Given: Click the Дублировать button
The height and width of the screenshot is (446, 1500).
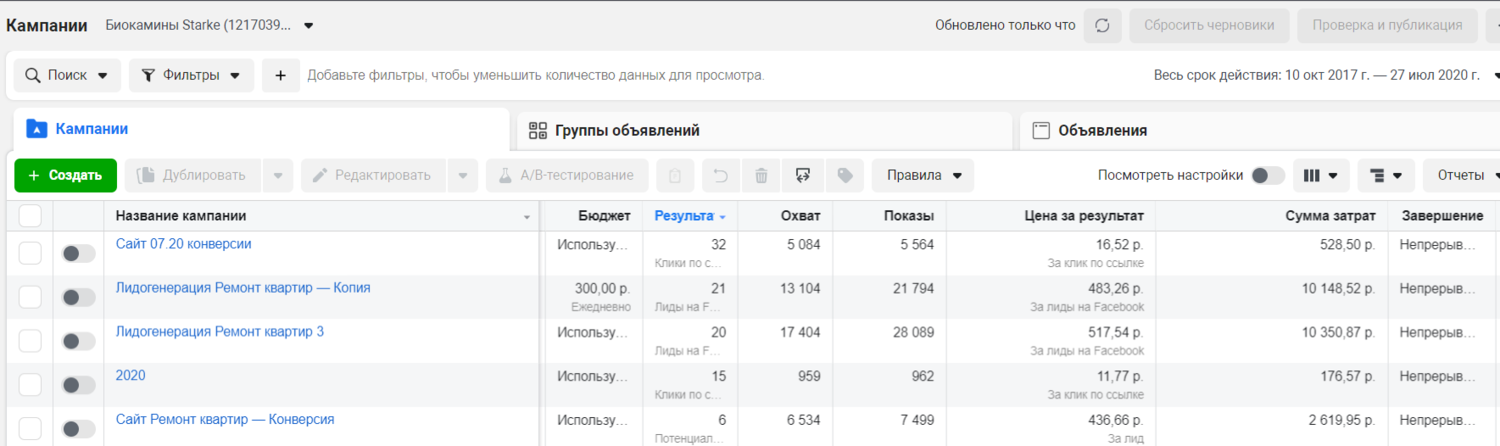Looking at the screenshot, I should click(x=192, y=176).
